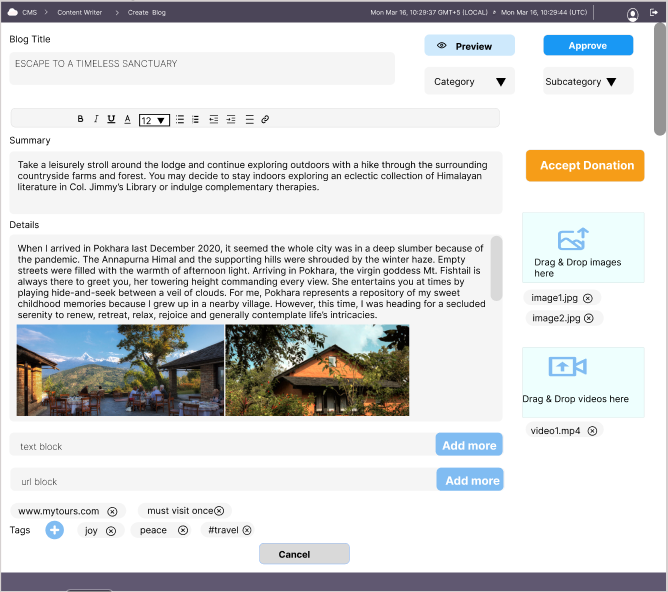Toggle bold formatting

pyautogui.click(x=80, y=119)
